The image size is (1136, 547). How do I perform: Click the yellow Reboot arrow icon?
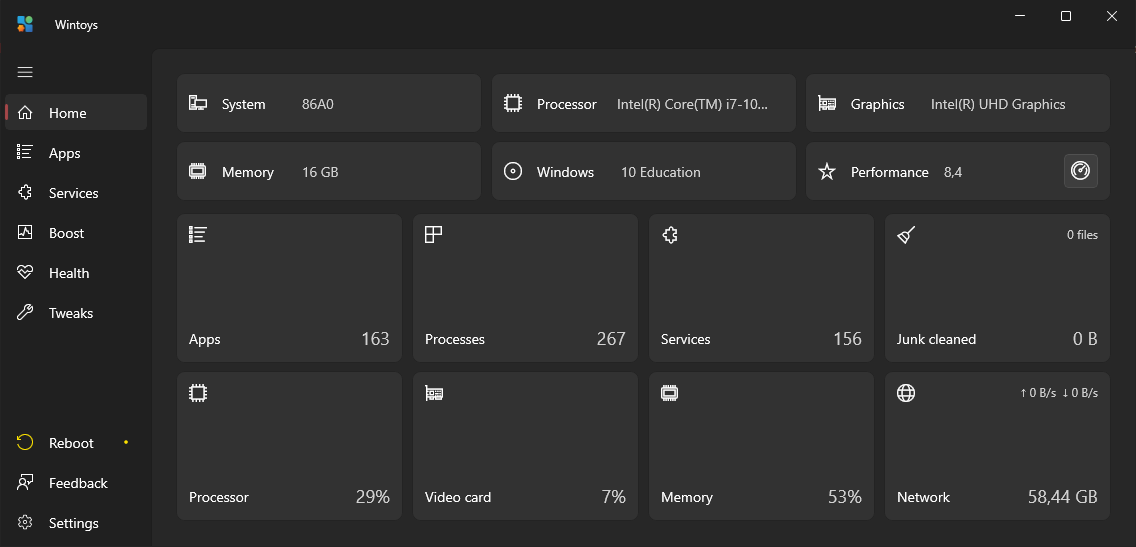[x=25, y=443]
